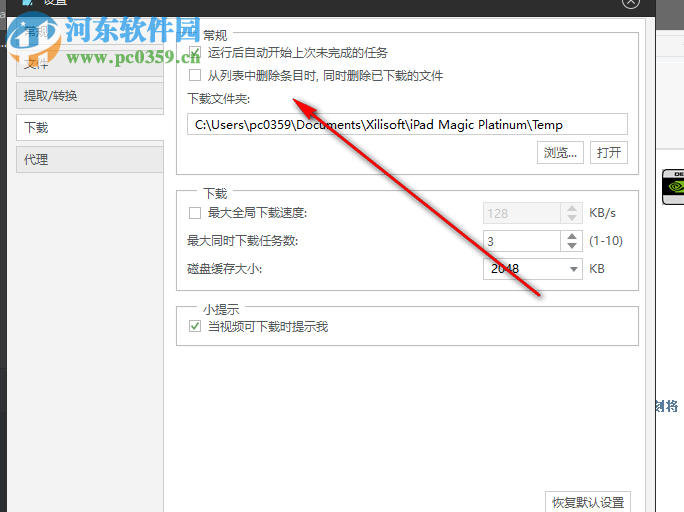This screenshot has width=684, height=512.
Task: Click the download folder path field
Action: (407, 125)
